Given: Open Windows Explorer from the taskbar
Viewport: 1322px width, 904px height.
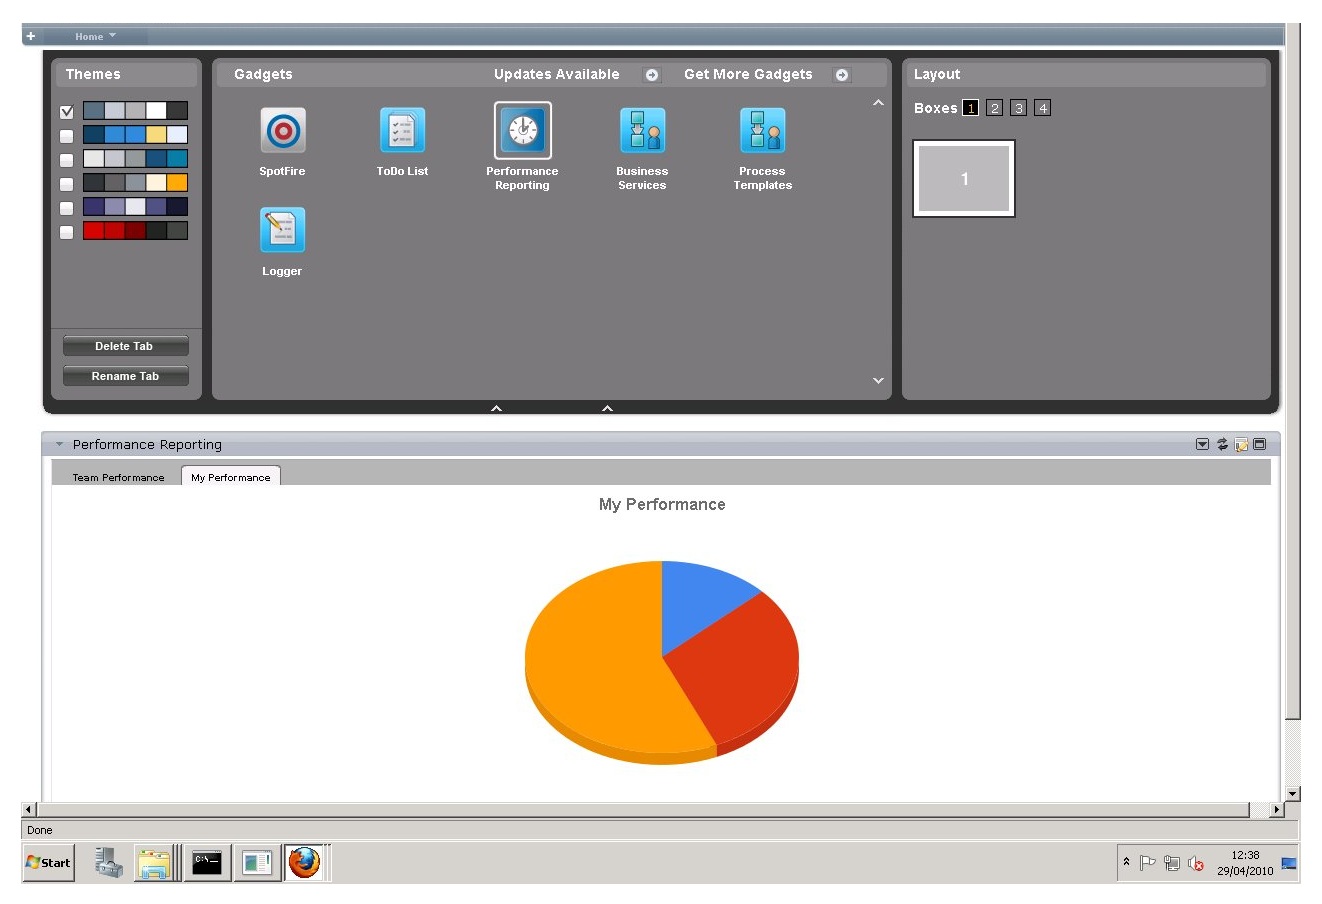Looking at the screenshot, I should [x=154, y=863].
